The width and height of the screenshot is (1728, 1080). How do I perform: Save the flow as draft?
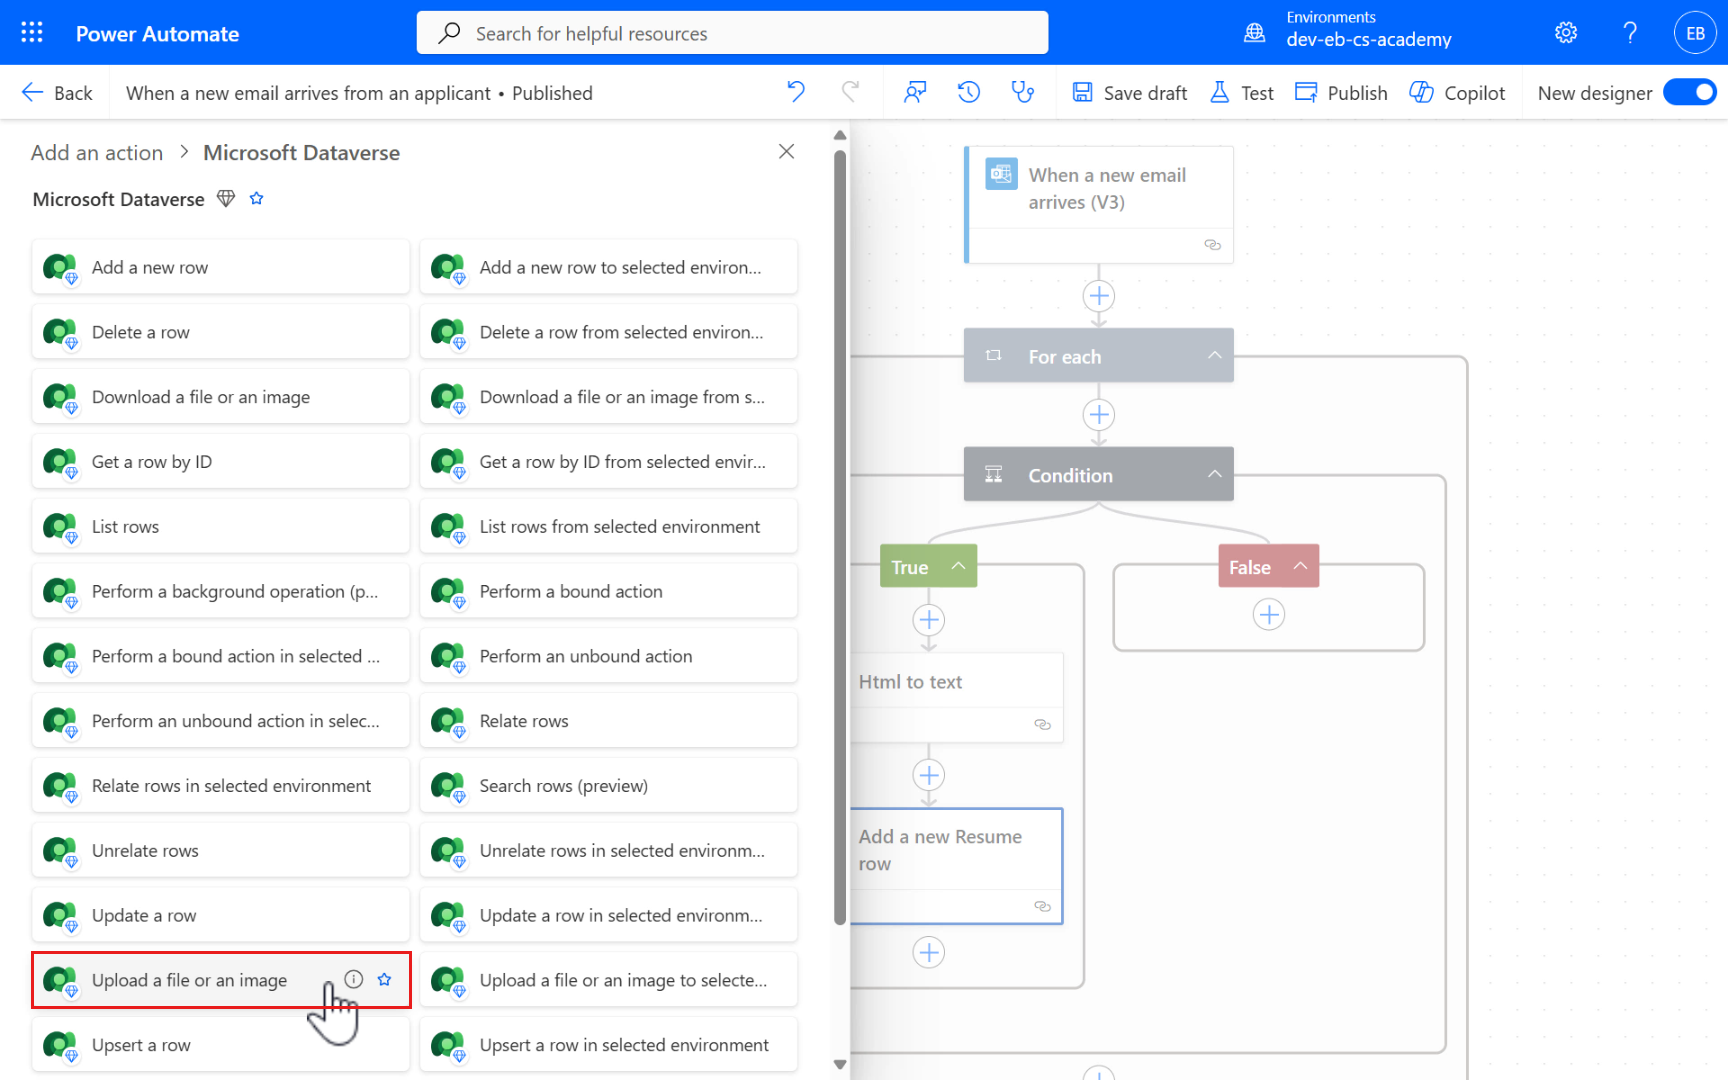point(1129,92)
